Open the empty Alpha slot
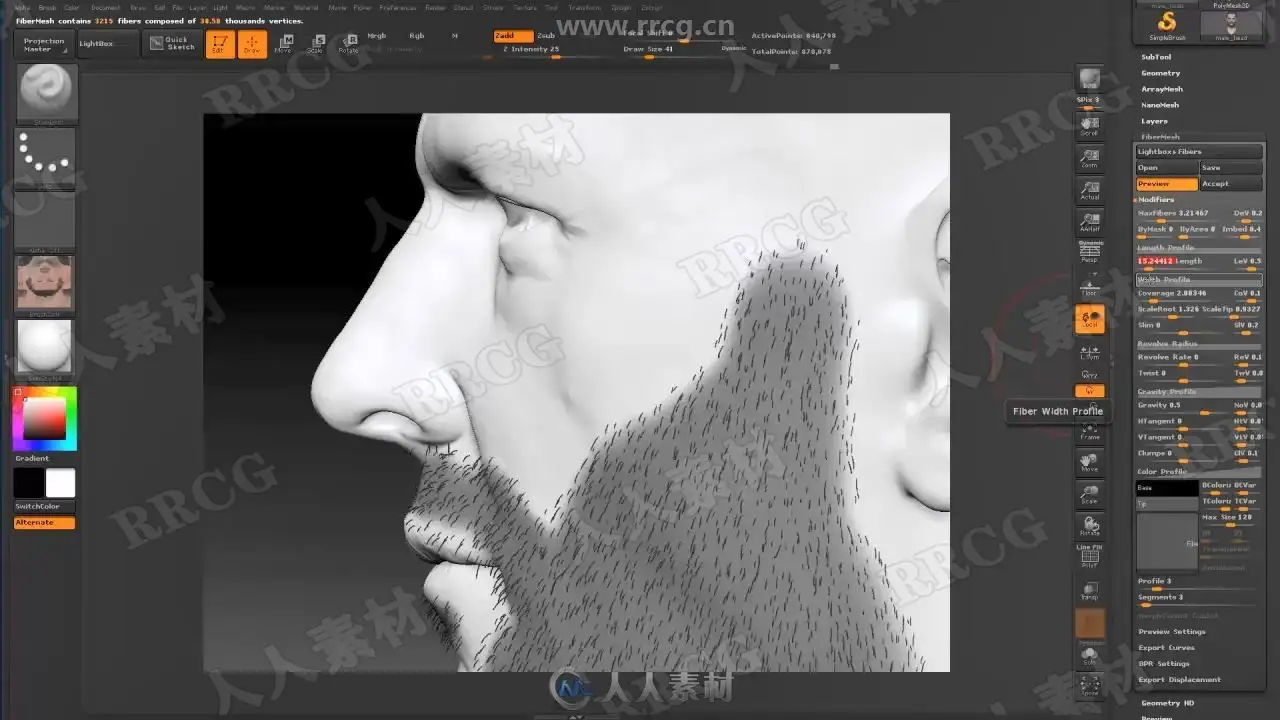The height and width of the screenshot is (720, 1280). tap(47, 222)
